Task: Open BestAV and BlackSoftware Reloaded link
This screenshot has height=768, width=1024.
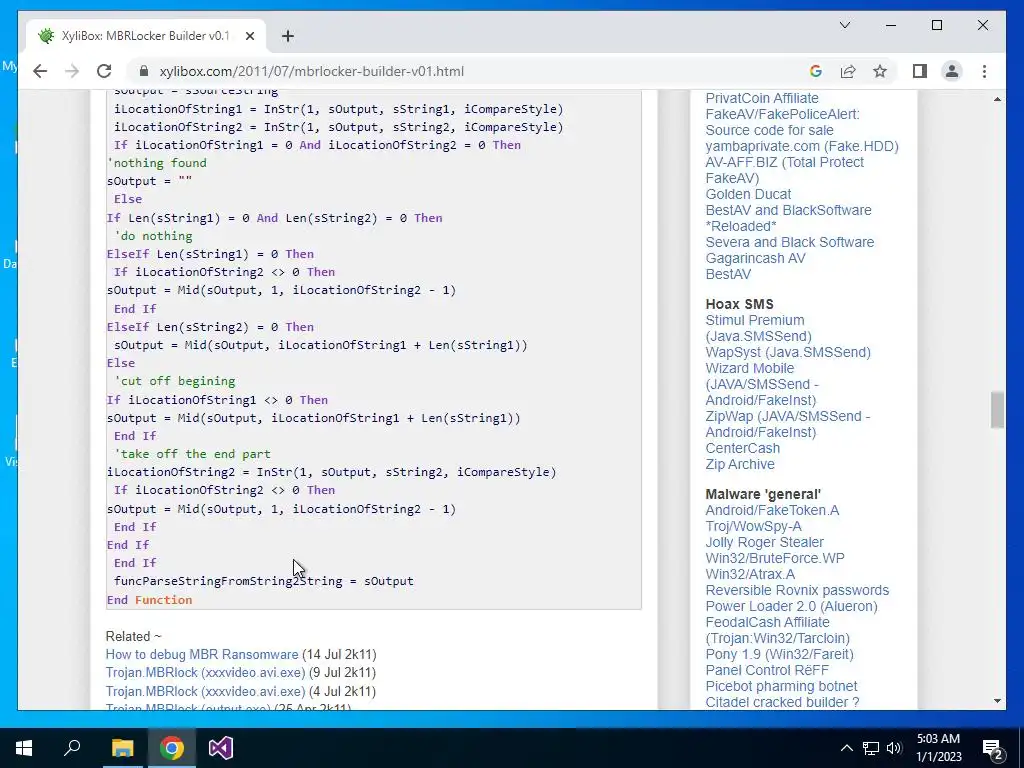Action: click(788, 218)
